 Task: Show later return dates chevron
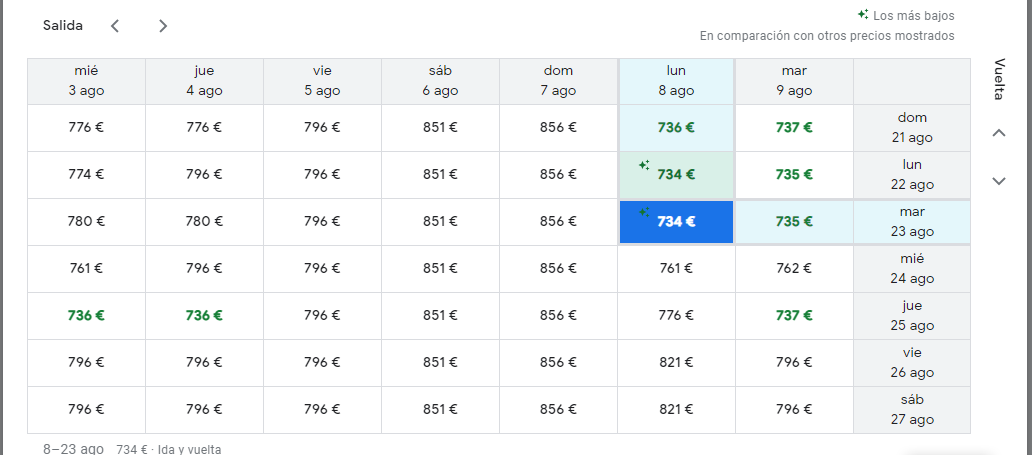(x=998, y=181)
